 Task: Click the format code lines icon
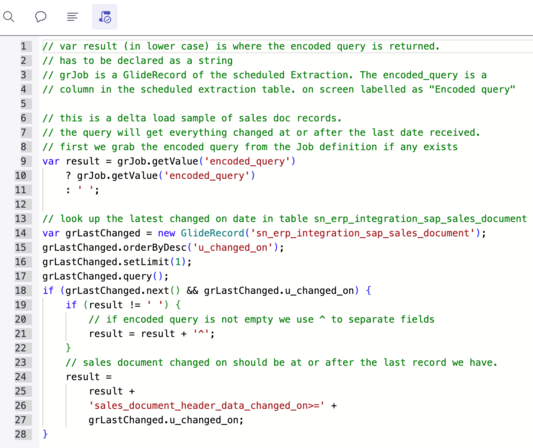(x=72, y=16)
